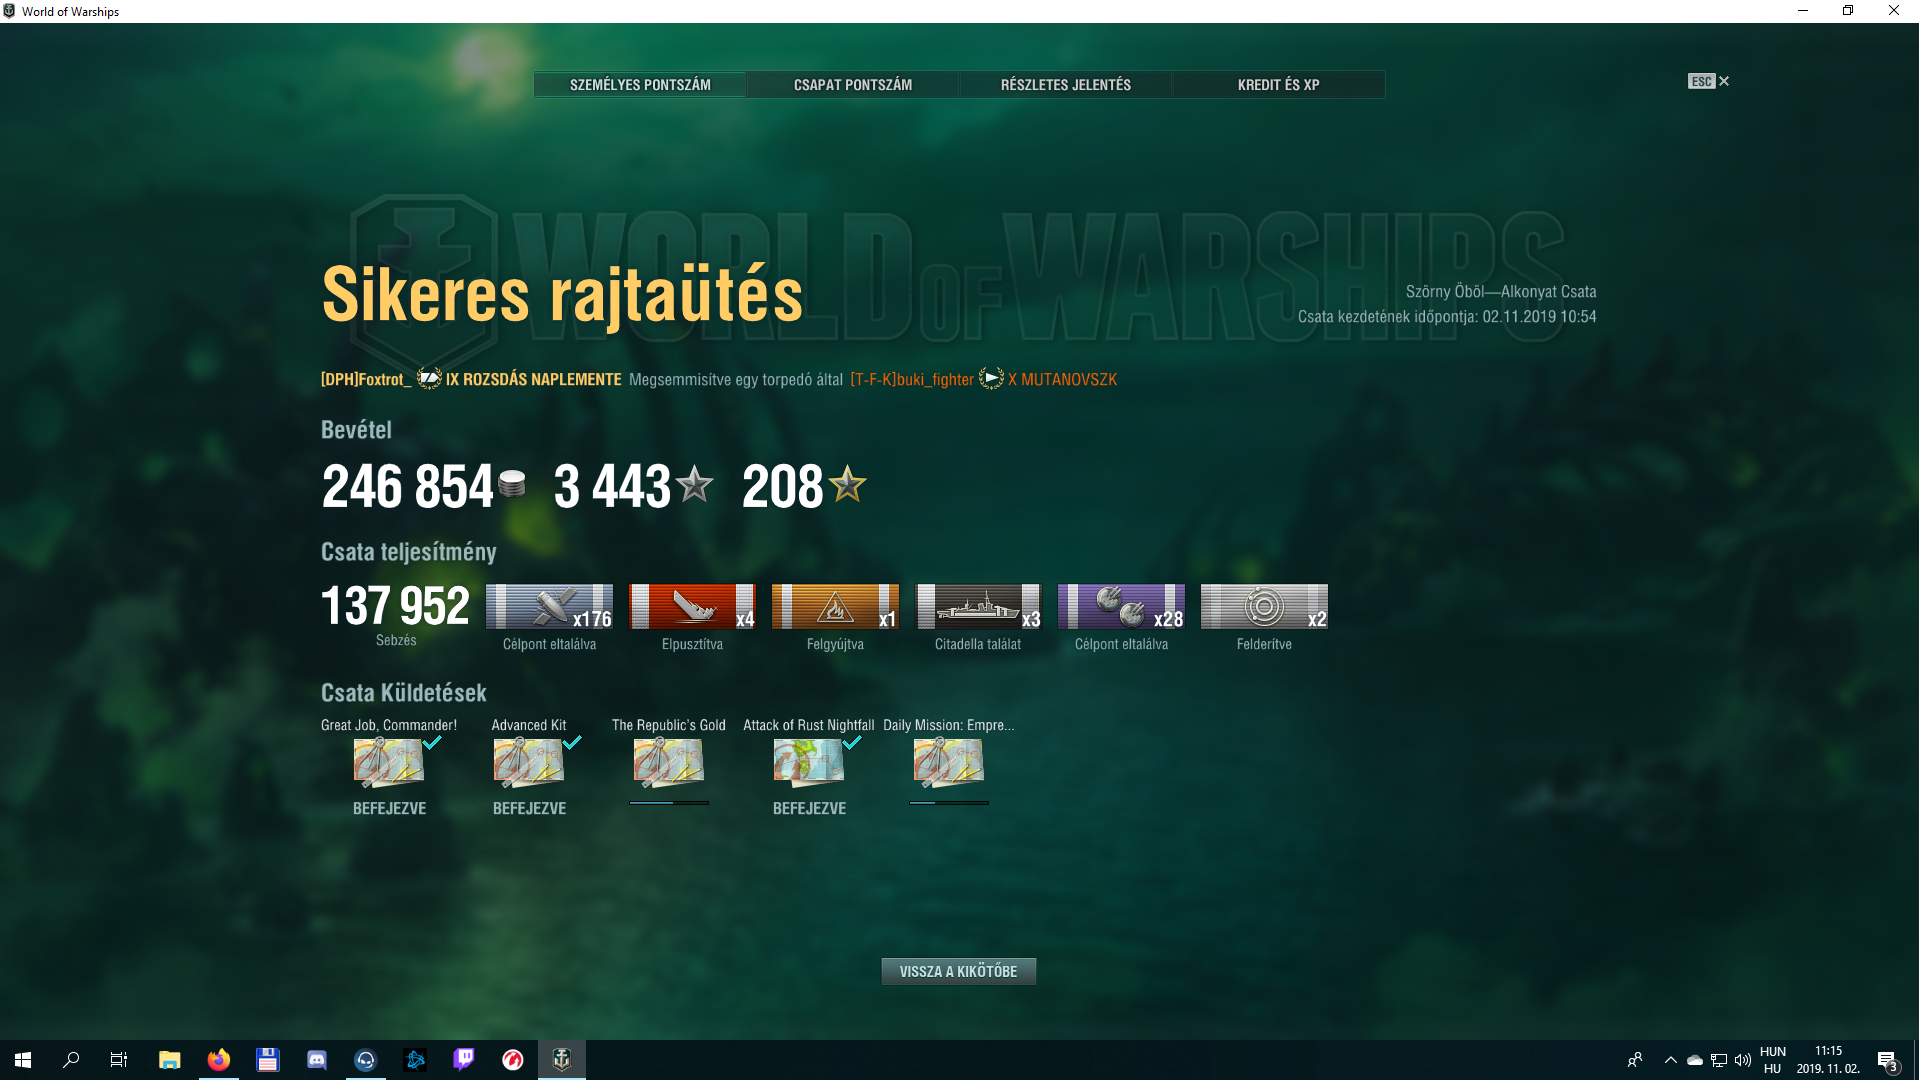Click BEFEJEZVE under Great Job, Commander!

click(389, 808)
